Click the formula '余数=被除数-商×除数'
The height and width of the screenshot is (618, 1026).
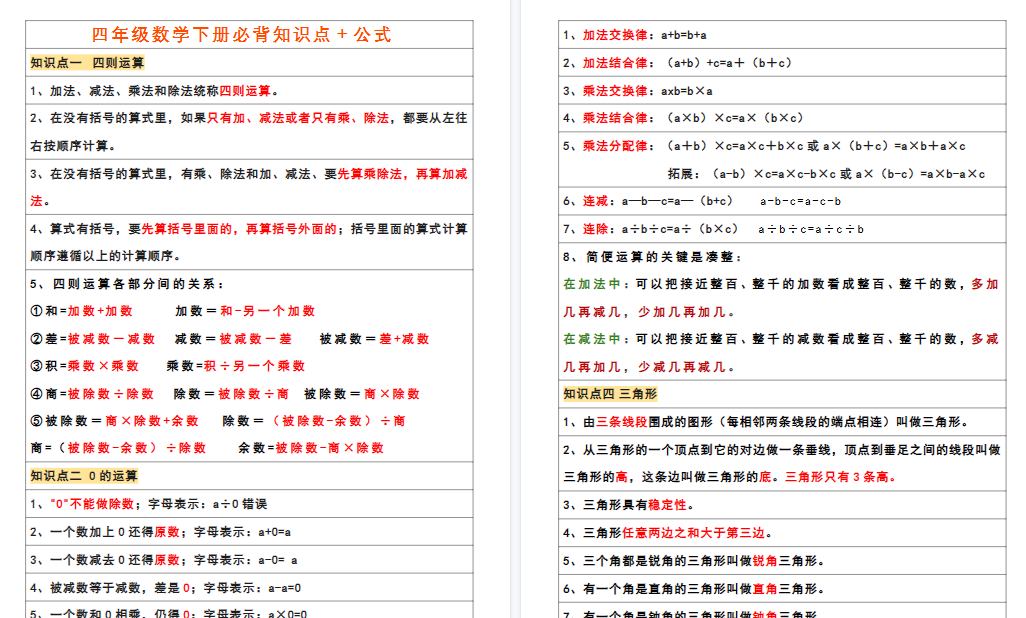pyautogui.click(x=311, y=448)
